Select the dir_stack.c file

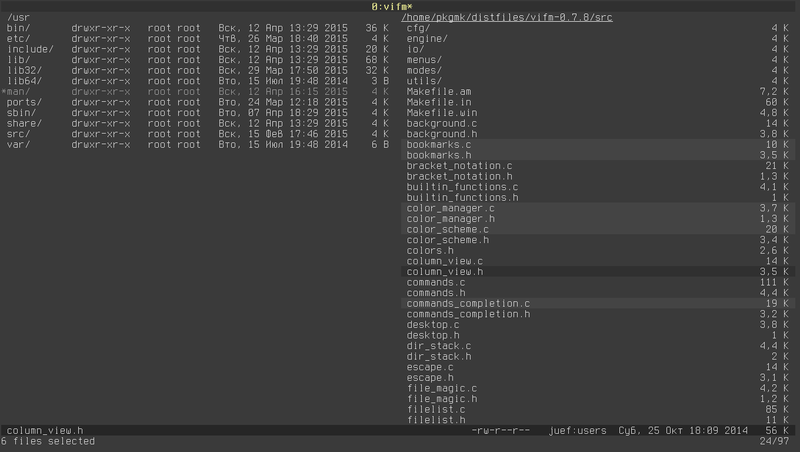pos(598,346)
